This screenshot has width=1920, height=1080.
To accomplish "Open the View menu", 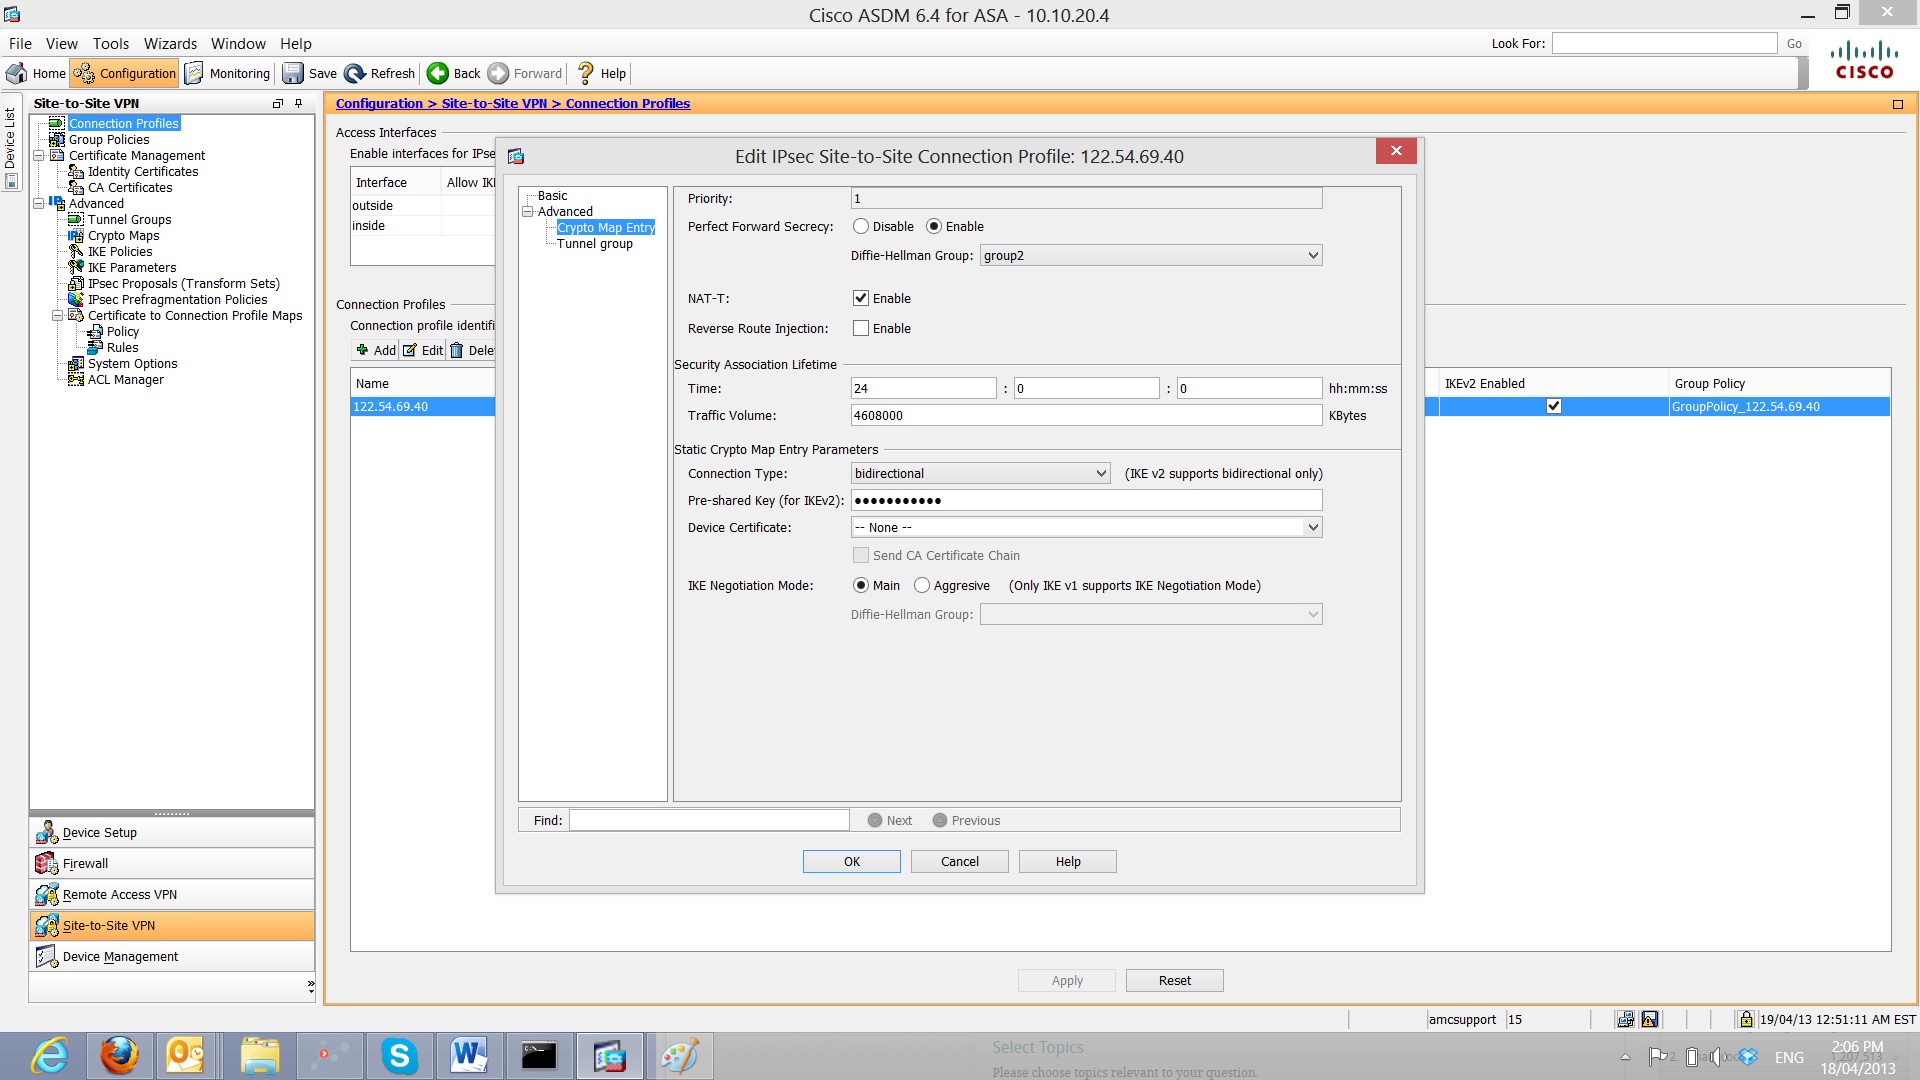I will (x=61, y=44).
